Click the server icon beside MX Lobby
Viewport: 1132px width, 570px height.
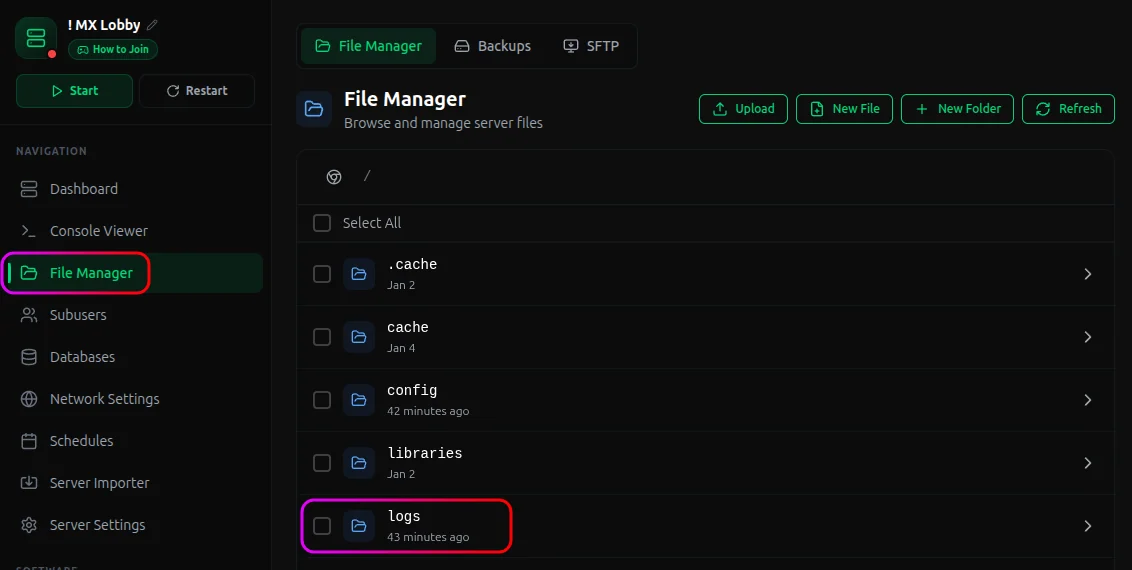[x=36, y=38]
